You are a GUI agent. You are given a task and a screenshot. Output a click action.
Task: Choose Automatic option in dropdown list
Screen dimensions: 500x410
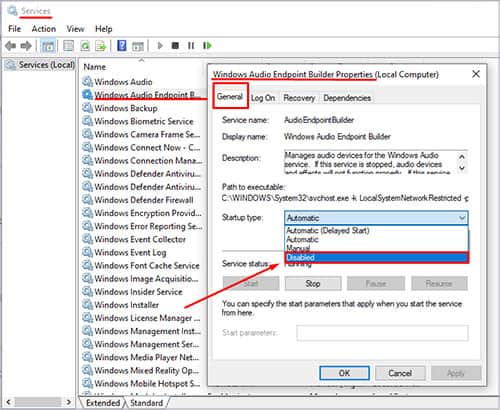point(376,239)
